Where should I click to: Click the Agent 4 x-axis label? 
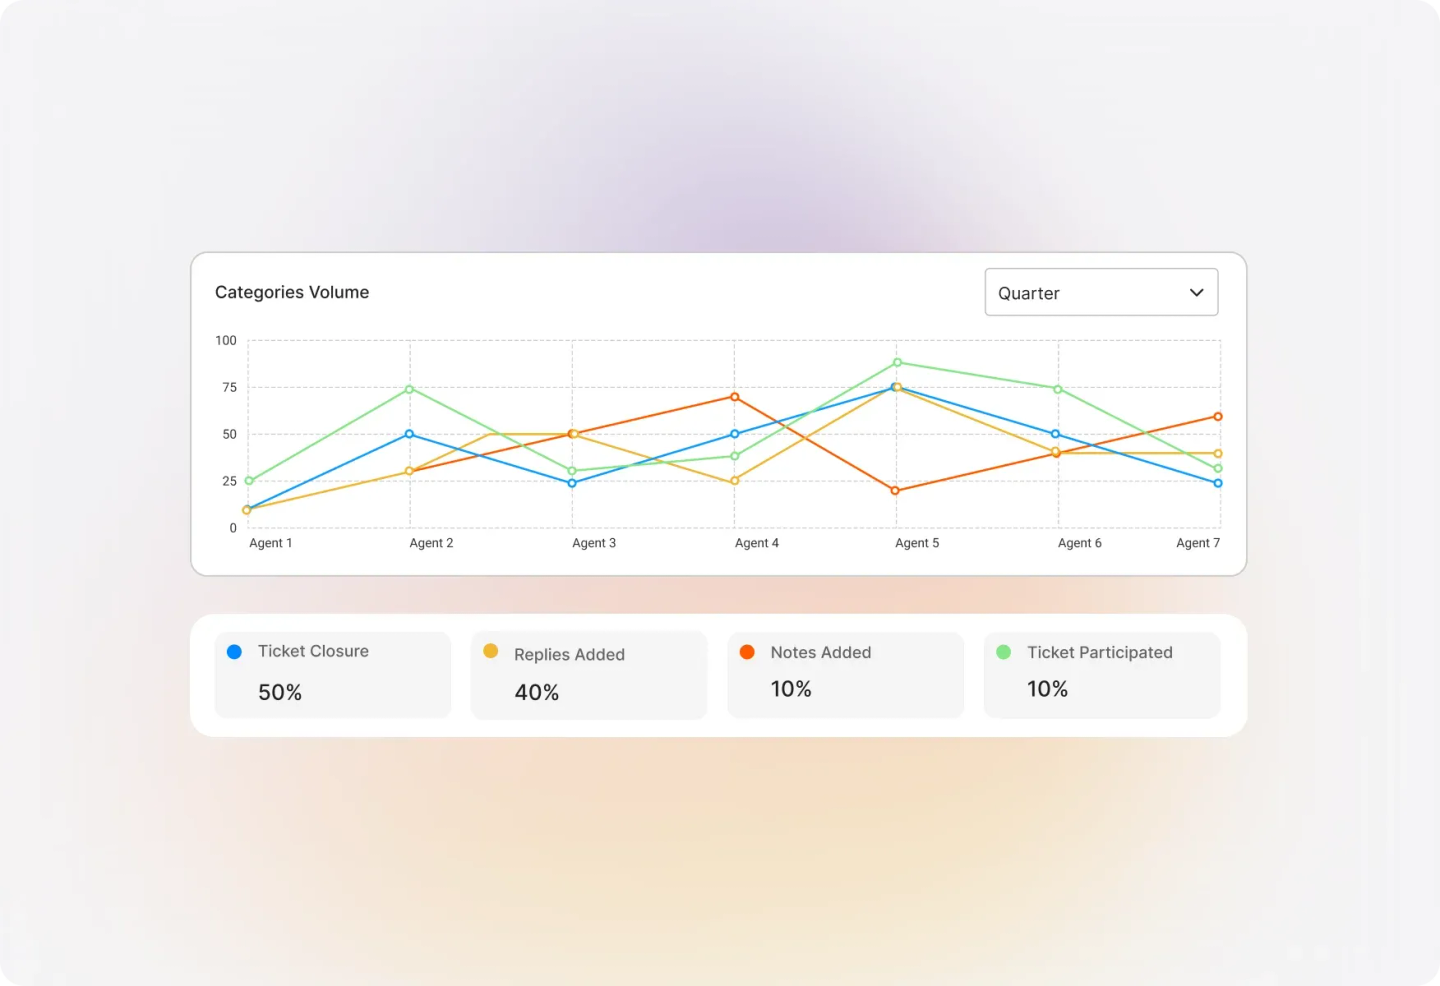[757, 543]
